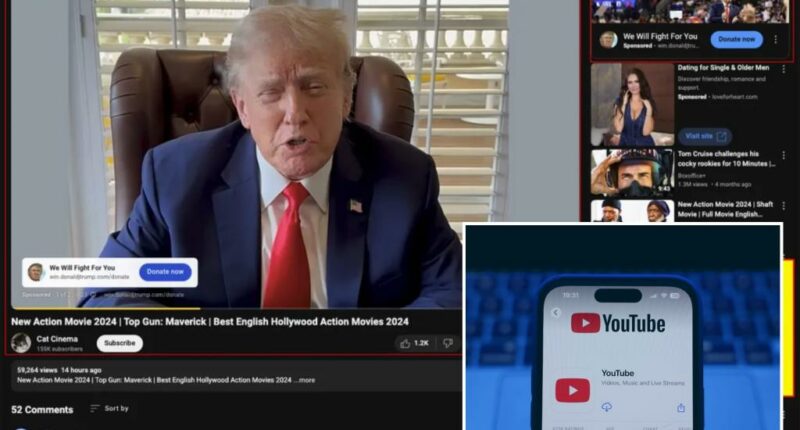Image resolution: width=800 pixels, height=430 pixels.
Task: Open the Dating for Single & Older Men title
Action: click(x=723, y=67)
